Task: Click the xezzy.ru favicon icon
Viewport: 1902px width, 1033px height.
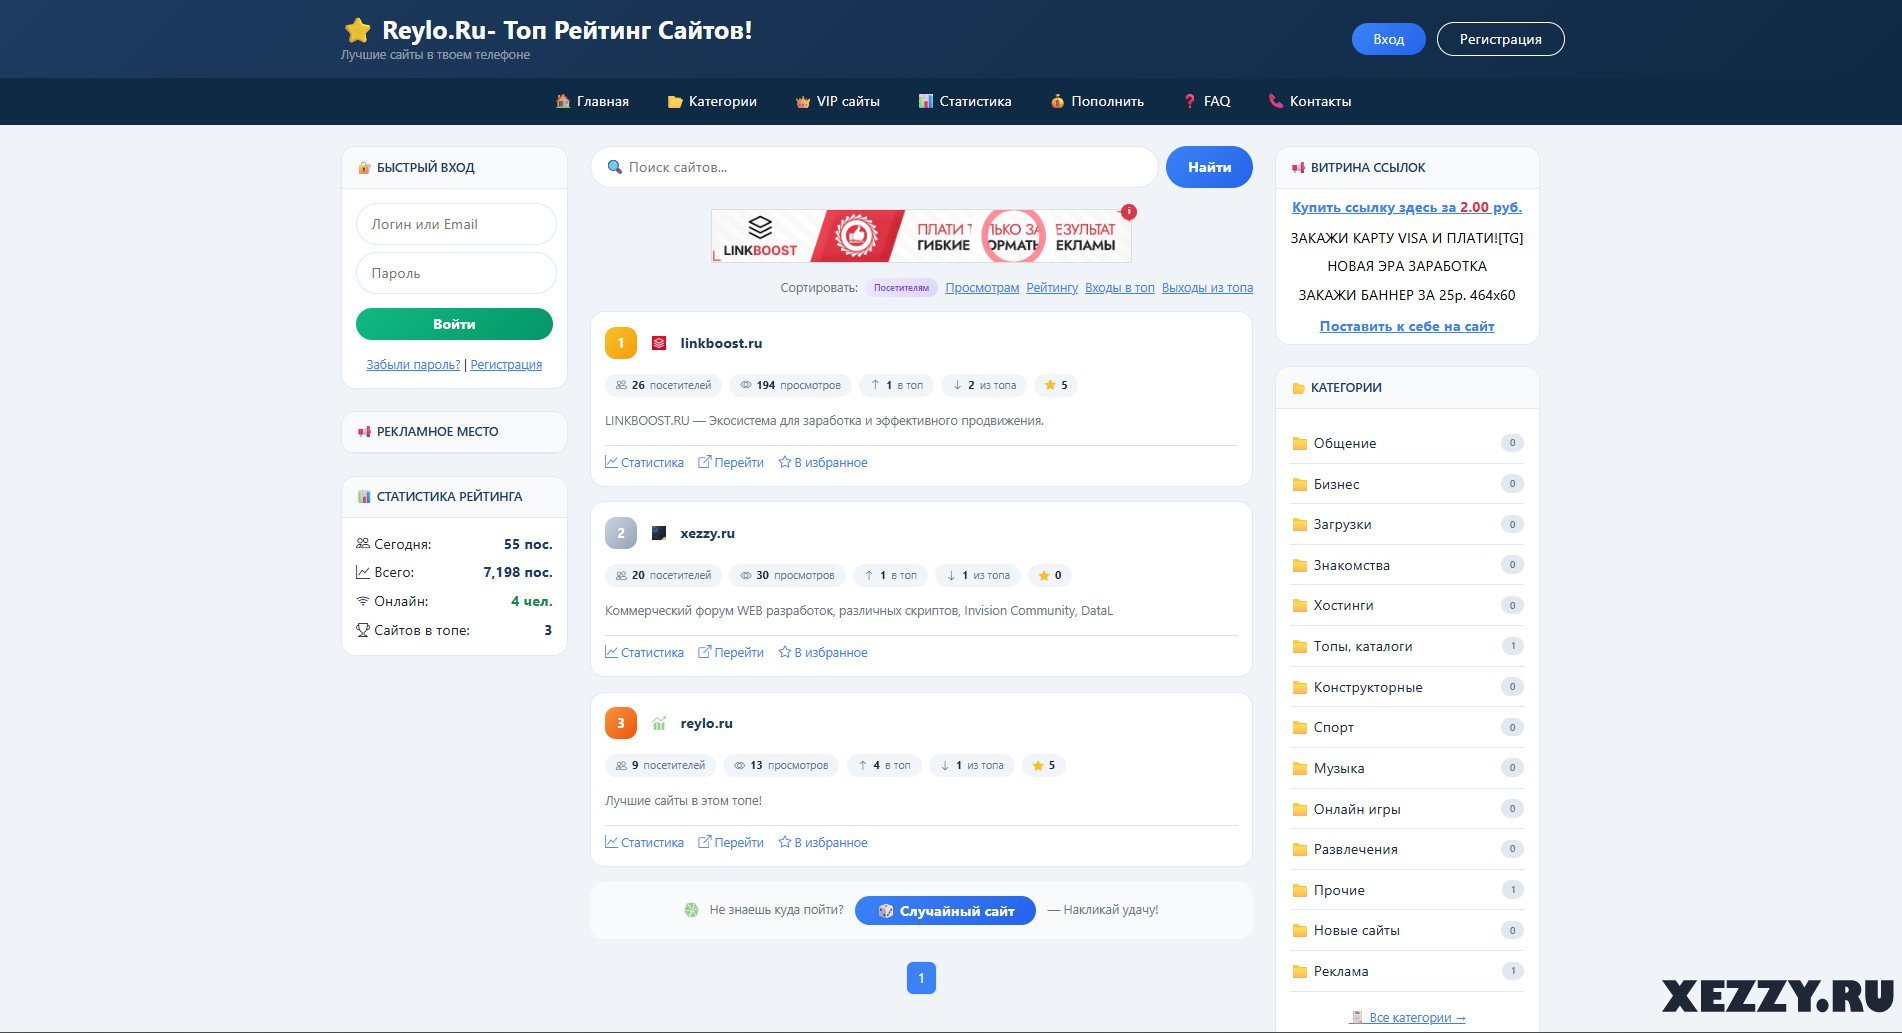Action: click(659, 533)
